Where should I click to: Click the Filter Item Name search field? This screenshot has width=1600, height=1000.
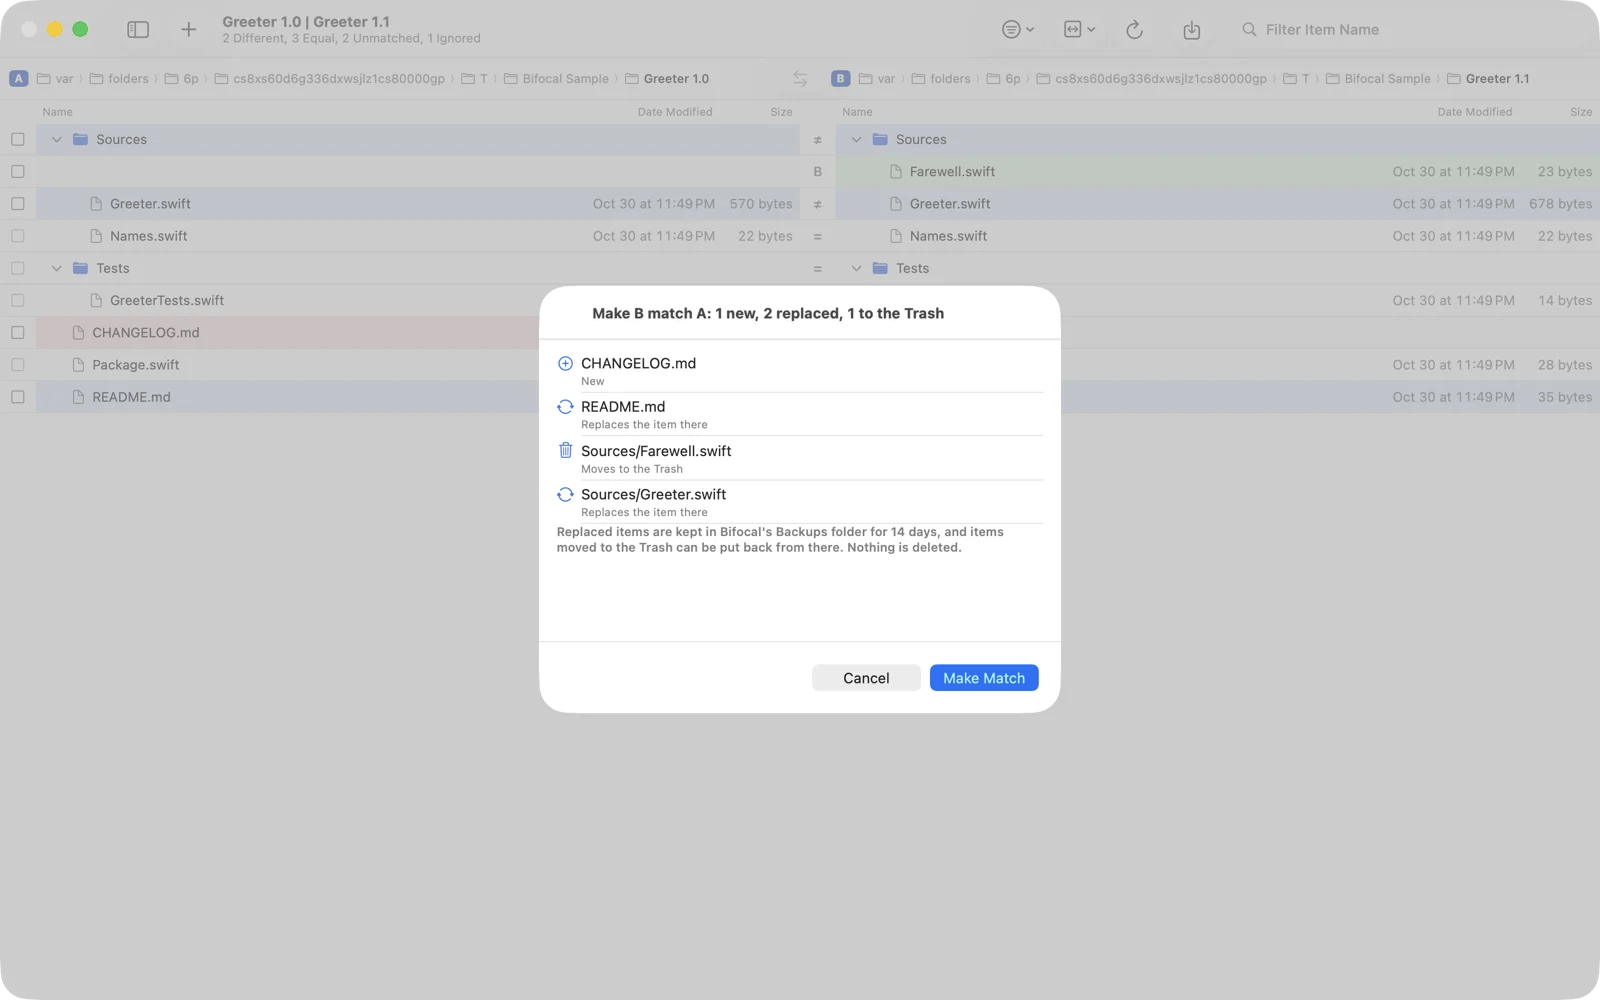pyautogui.click(x=1410, y=30)
